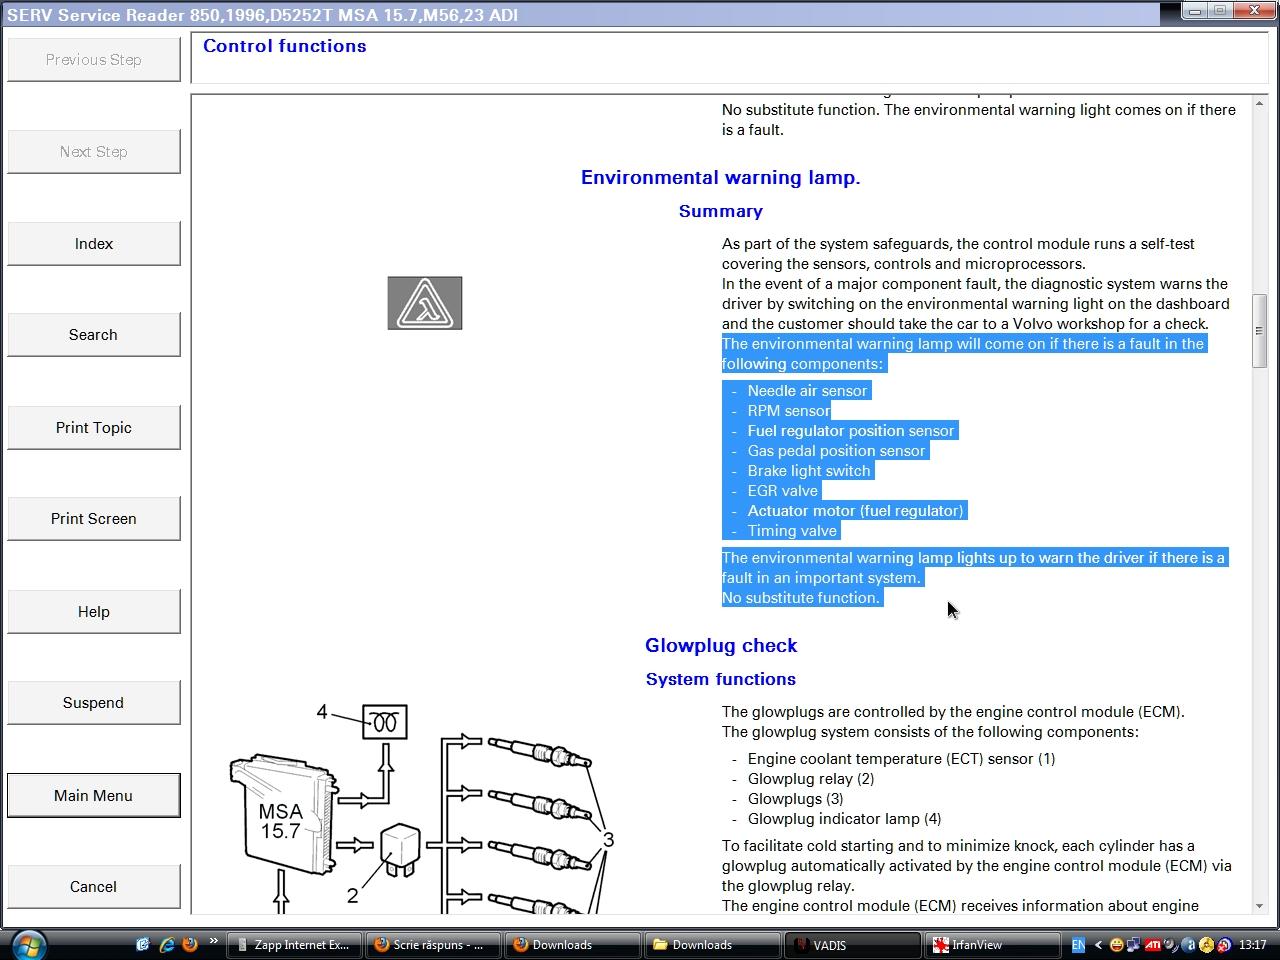Click the vertical scrollbar thumb
The image size is (1280, 960).
[1259, 331]
